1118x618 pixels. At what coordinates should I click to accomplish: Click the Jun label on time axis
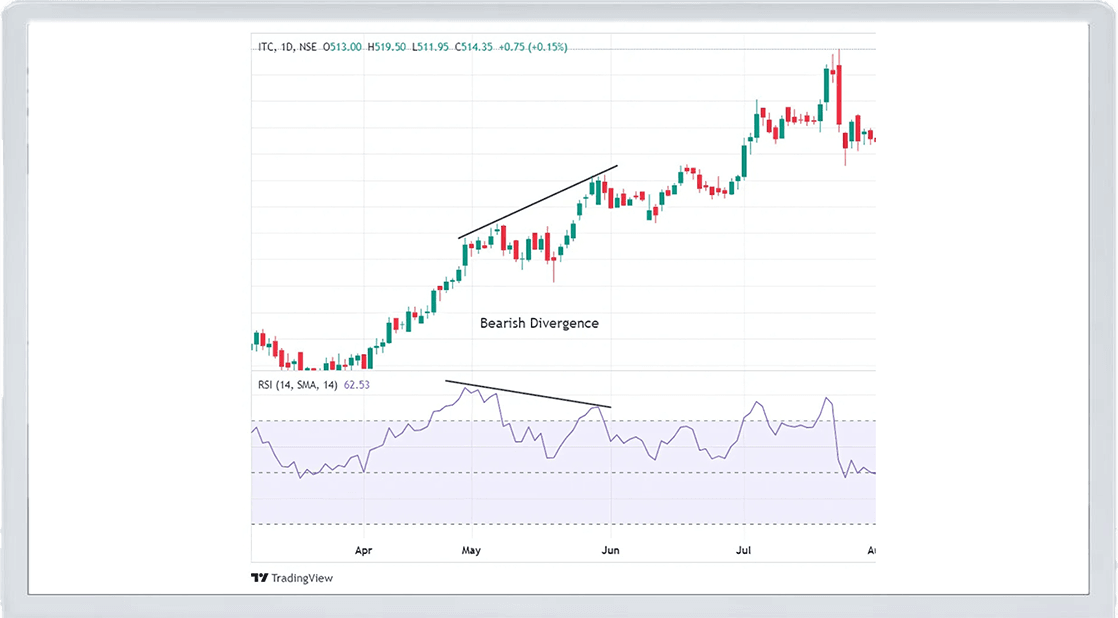(x=610, y=550)
